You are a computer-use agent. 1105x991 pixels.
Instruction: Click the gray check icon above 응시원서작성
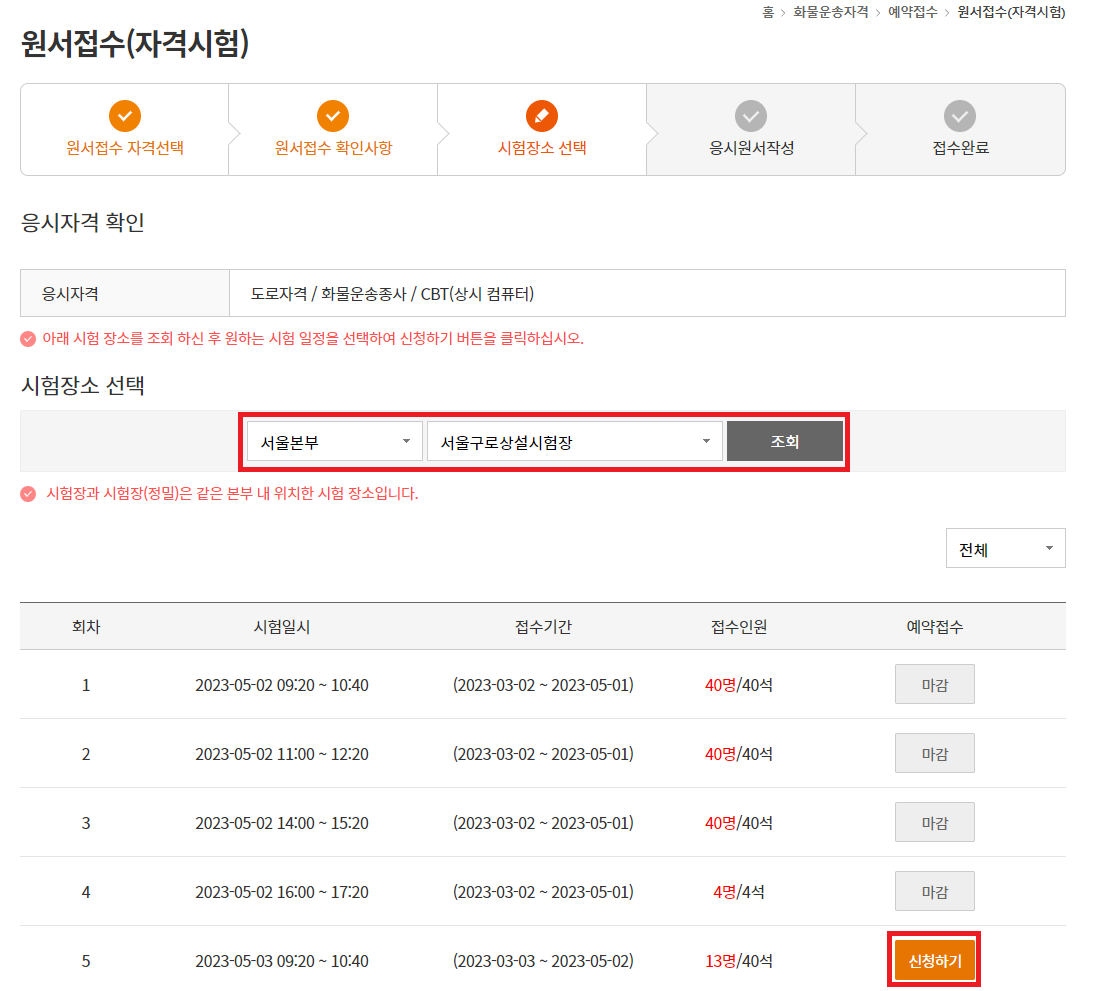coord(750,116)
